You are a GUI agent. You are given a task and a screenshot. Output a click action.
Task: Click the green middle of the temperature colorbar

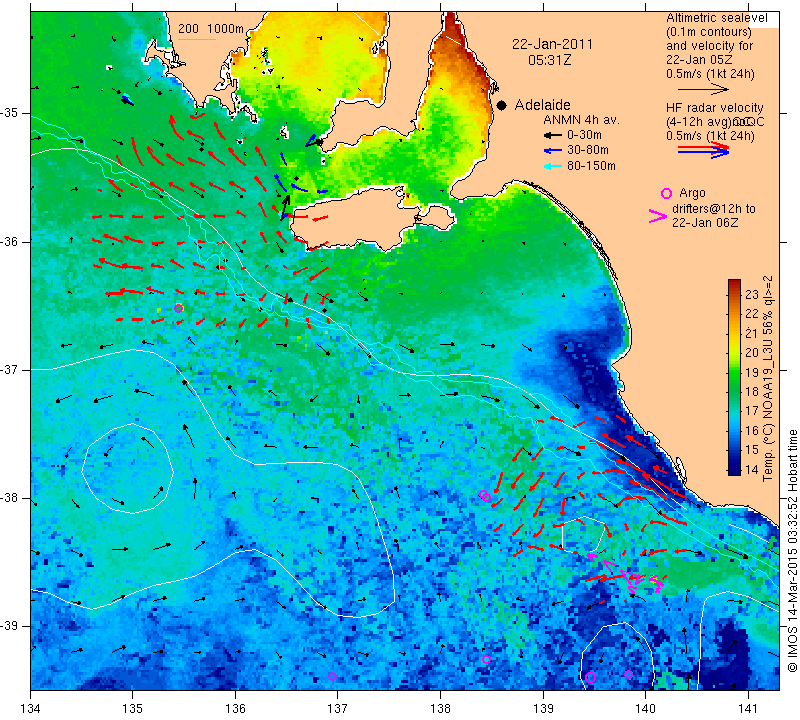(734, 378)
